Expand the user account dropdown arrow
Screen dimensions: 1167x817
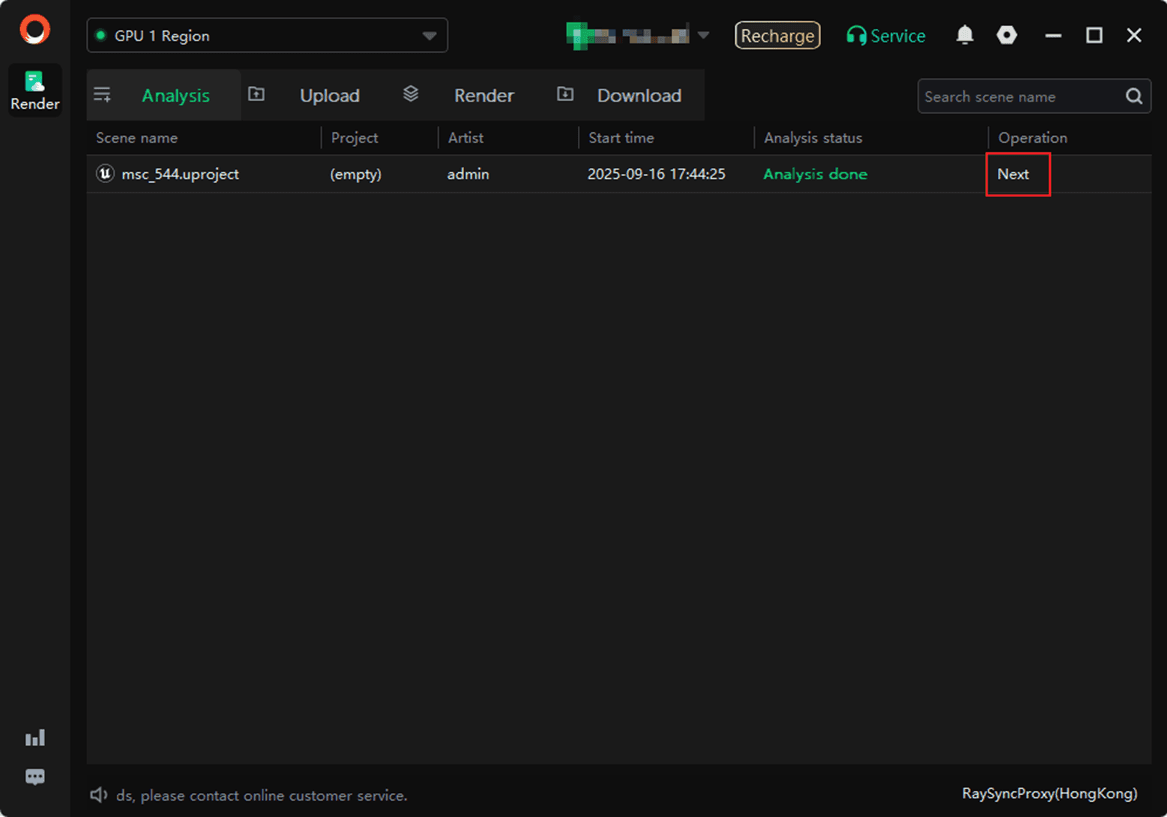[703, 36]
